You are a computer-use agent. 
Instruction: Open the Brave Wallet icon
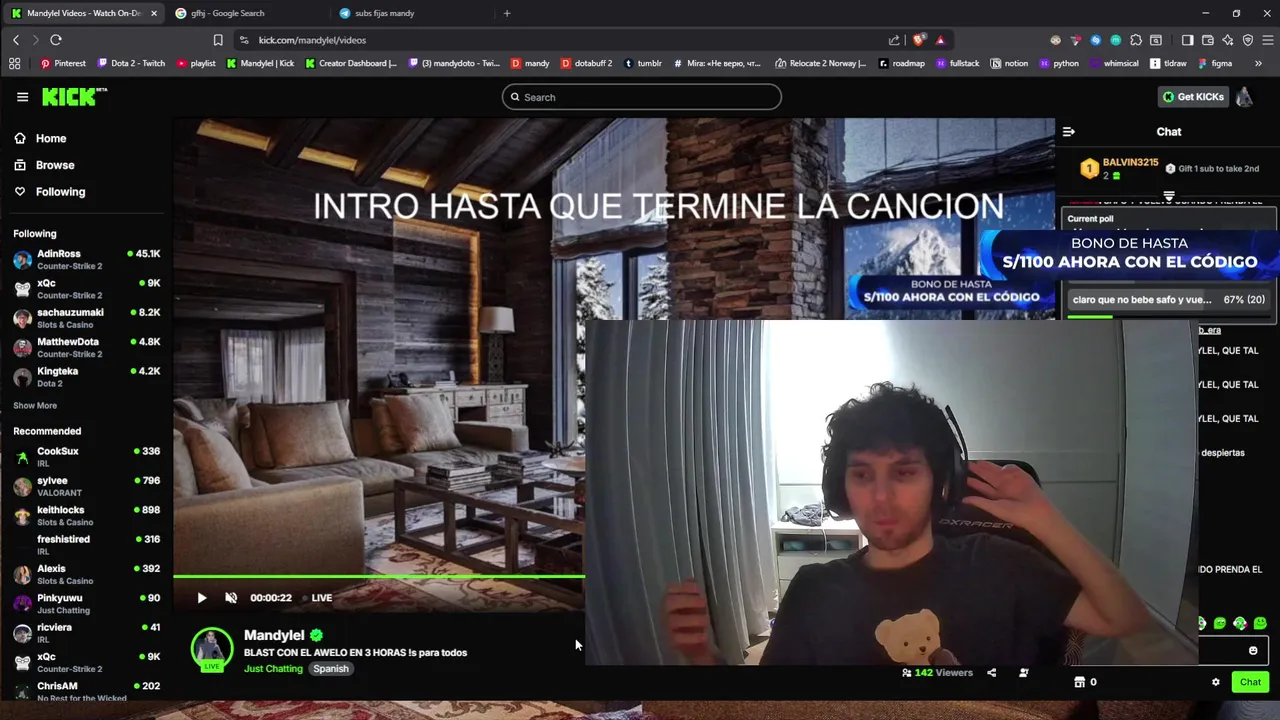click(1208, 40)
